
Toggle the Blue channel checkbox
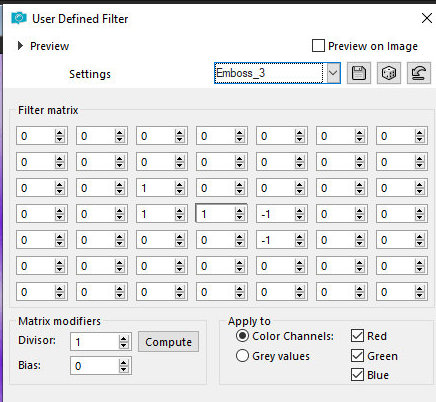coord(357,375)
